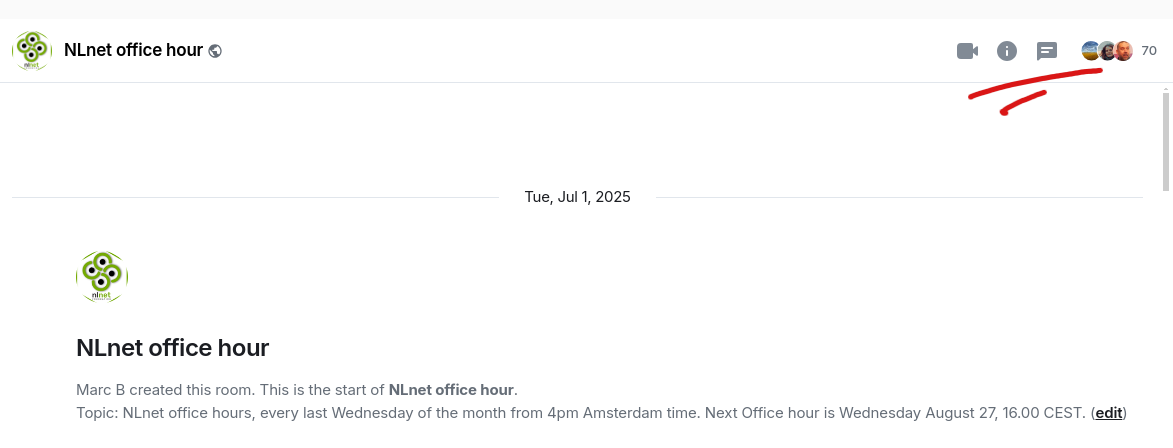1173x448 pixels.
Task: Click the large NLnet logo in room intro
Action: [x=102, y=277]
